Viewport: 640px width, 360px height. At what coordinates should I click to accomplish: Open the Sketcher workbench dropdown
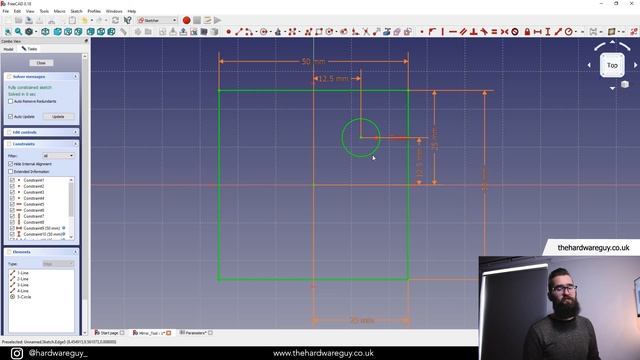point(157,20)
